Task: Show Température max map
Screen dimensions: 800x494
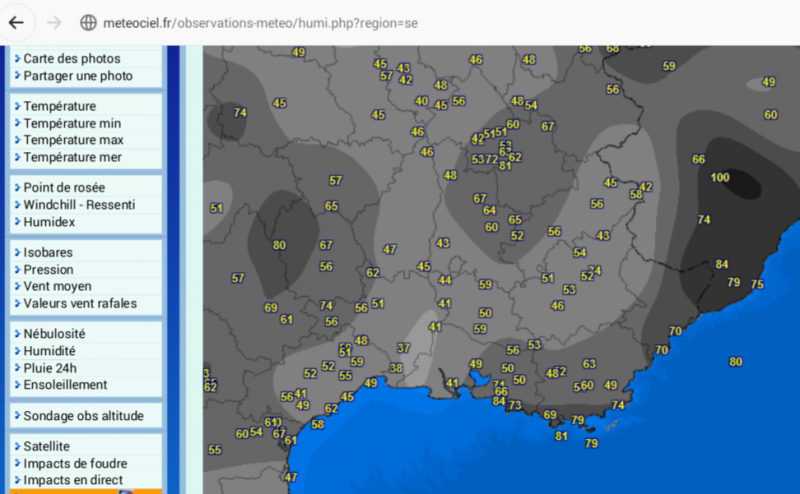Action: (74, 140)
